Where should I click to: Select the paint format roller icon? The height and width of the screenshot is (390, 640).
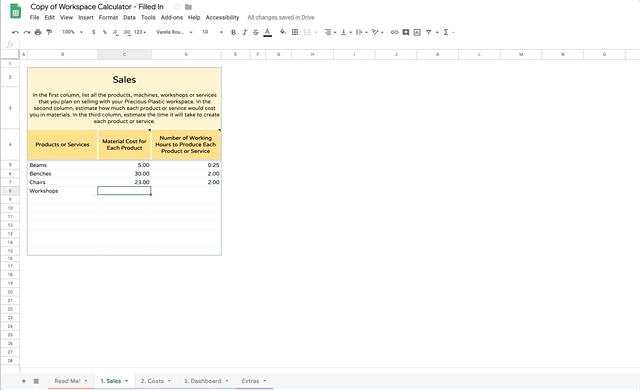click(49, 32)
